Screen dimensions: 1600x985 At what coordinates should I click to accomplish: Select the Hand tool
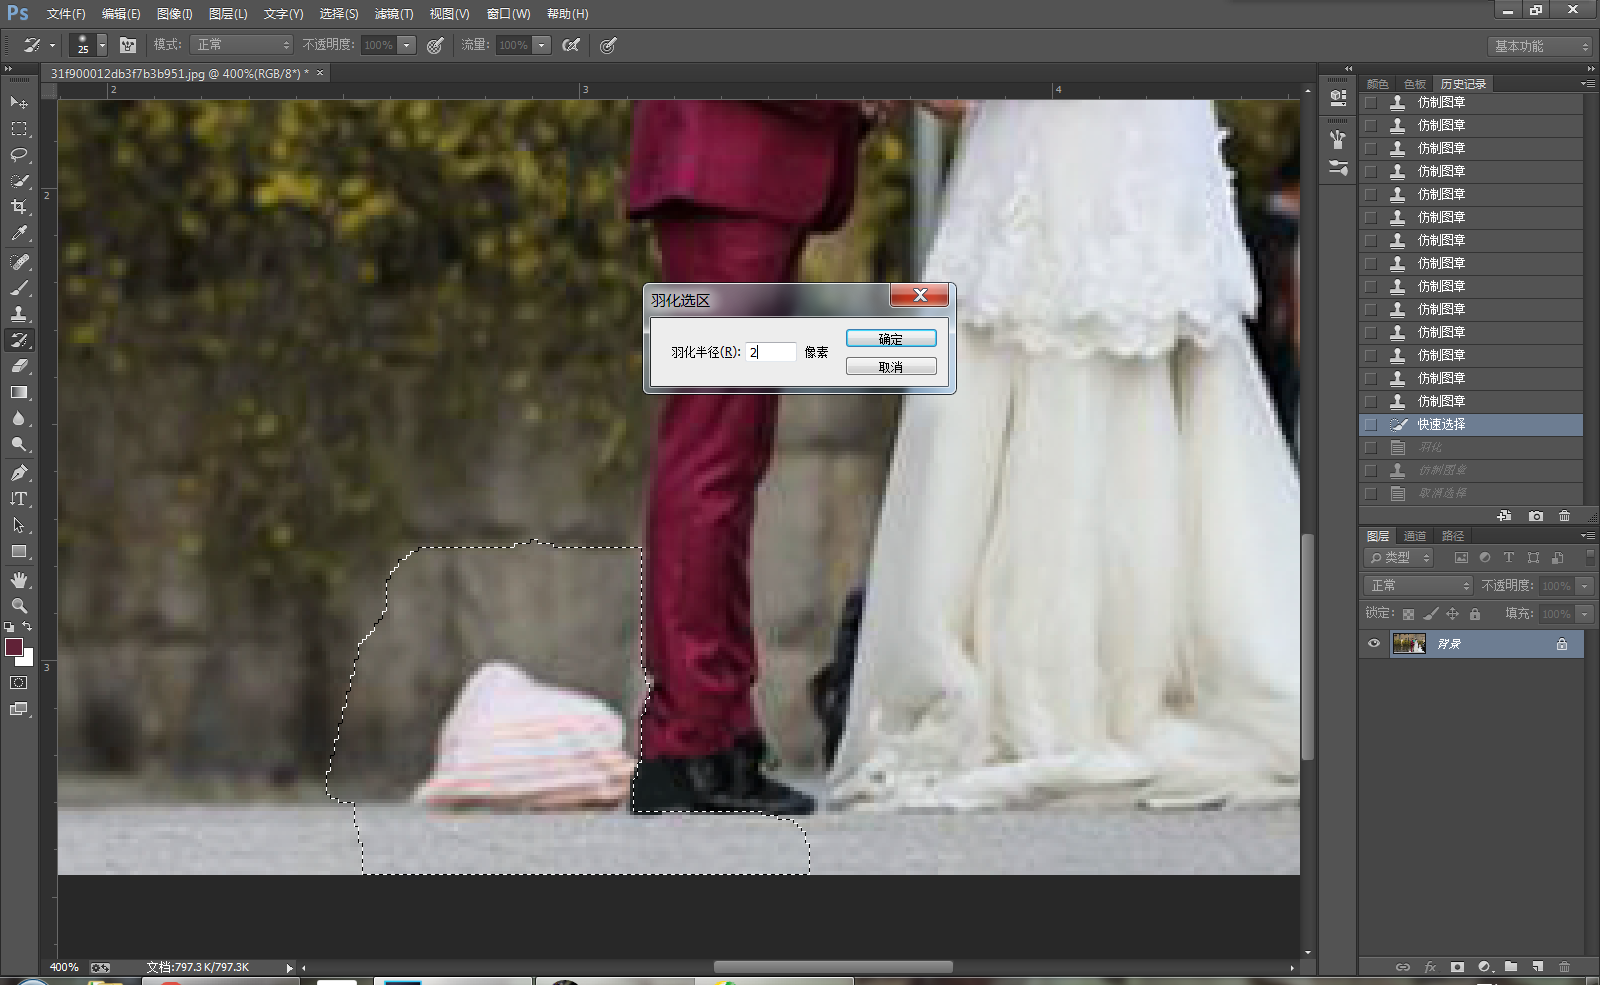tap(19, 580)
